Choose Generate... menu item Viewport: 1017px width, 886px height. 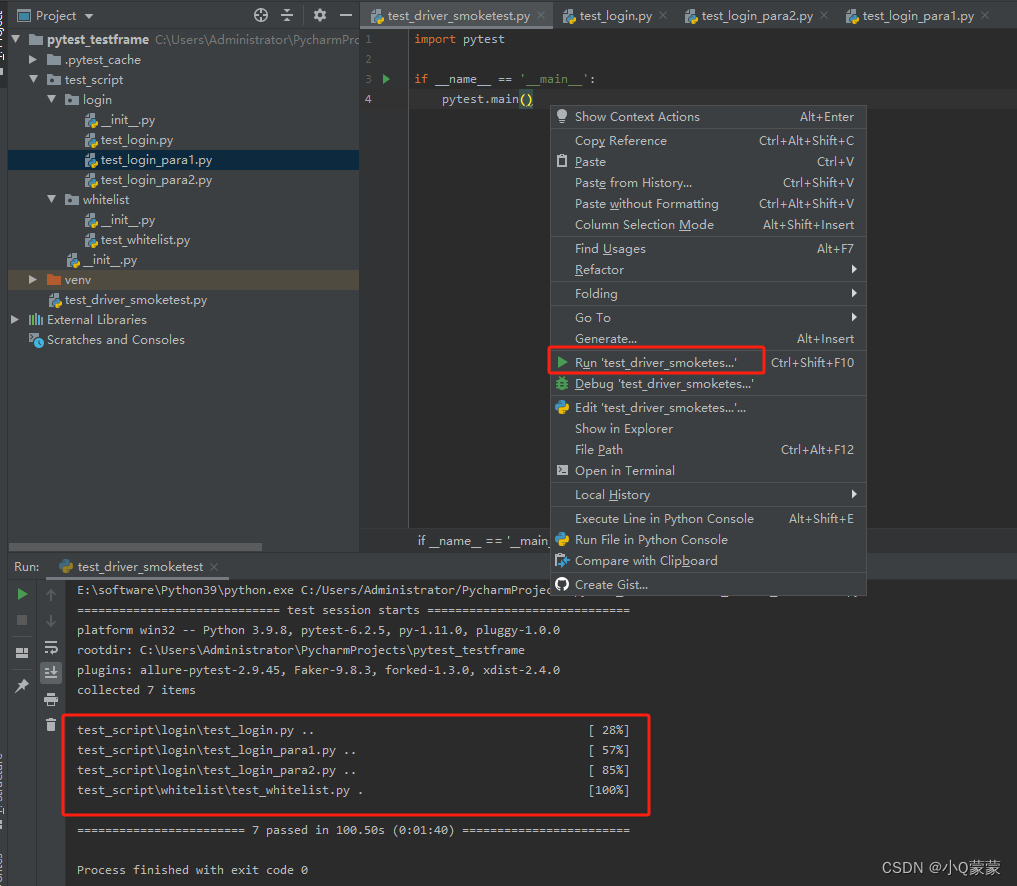[x=708, y=339]
